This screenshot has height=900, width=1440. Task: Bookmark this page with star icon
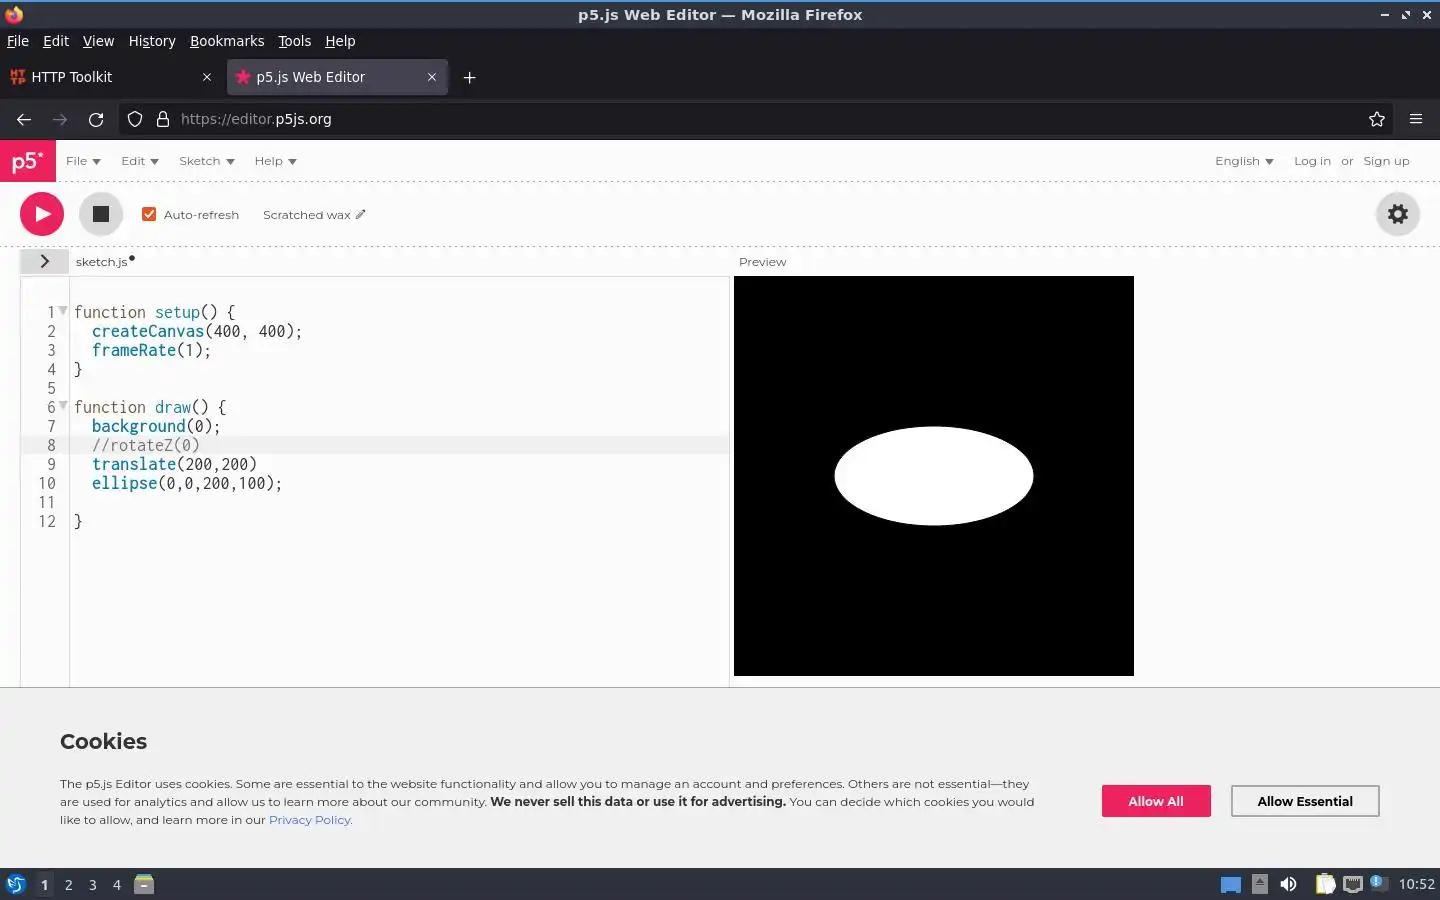[1377, 119]
